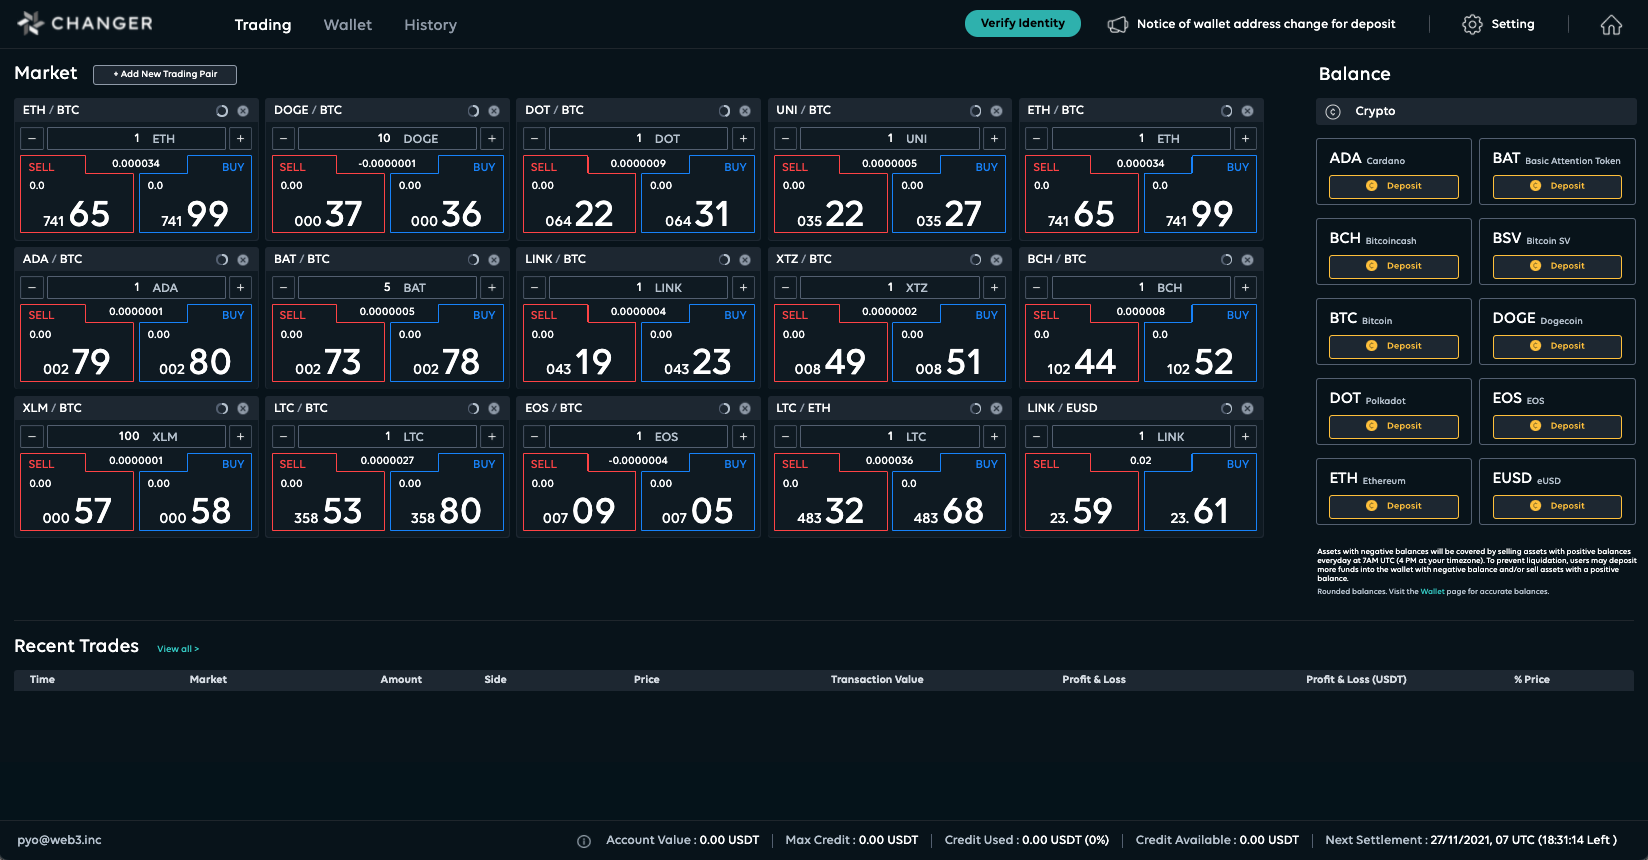Deposit DOGE Dogecoin
The width and height of the screenshot is (1648, 860).
1557,346
